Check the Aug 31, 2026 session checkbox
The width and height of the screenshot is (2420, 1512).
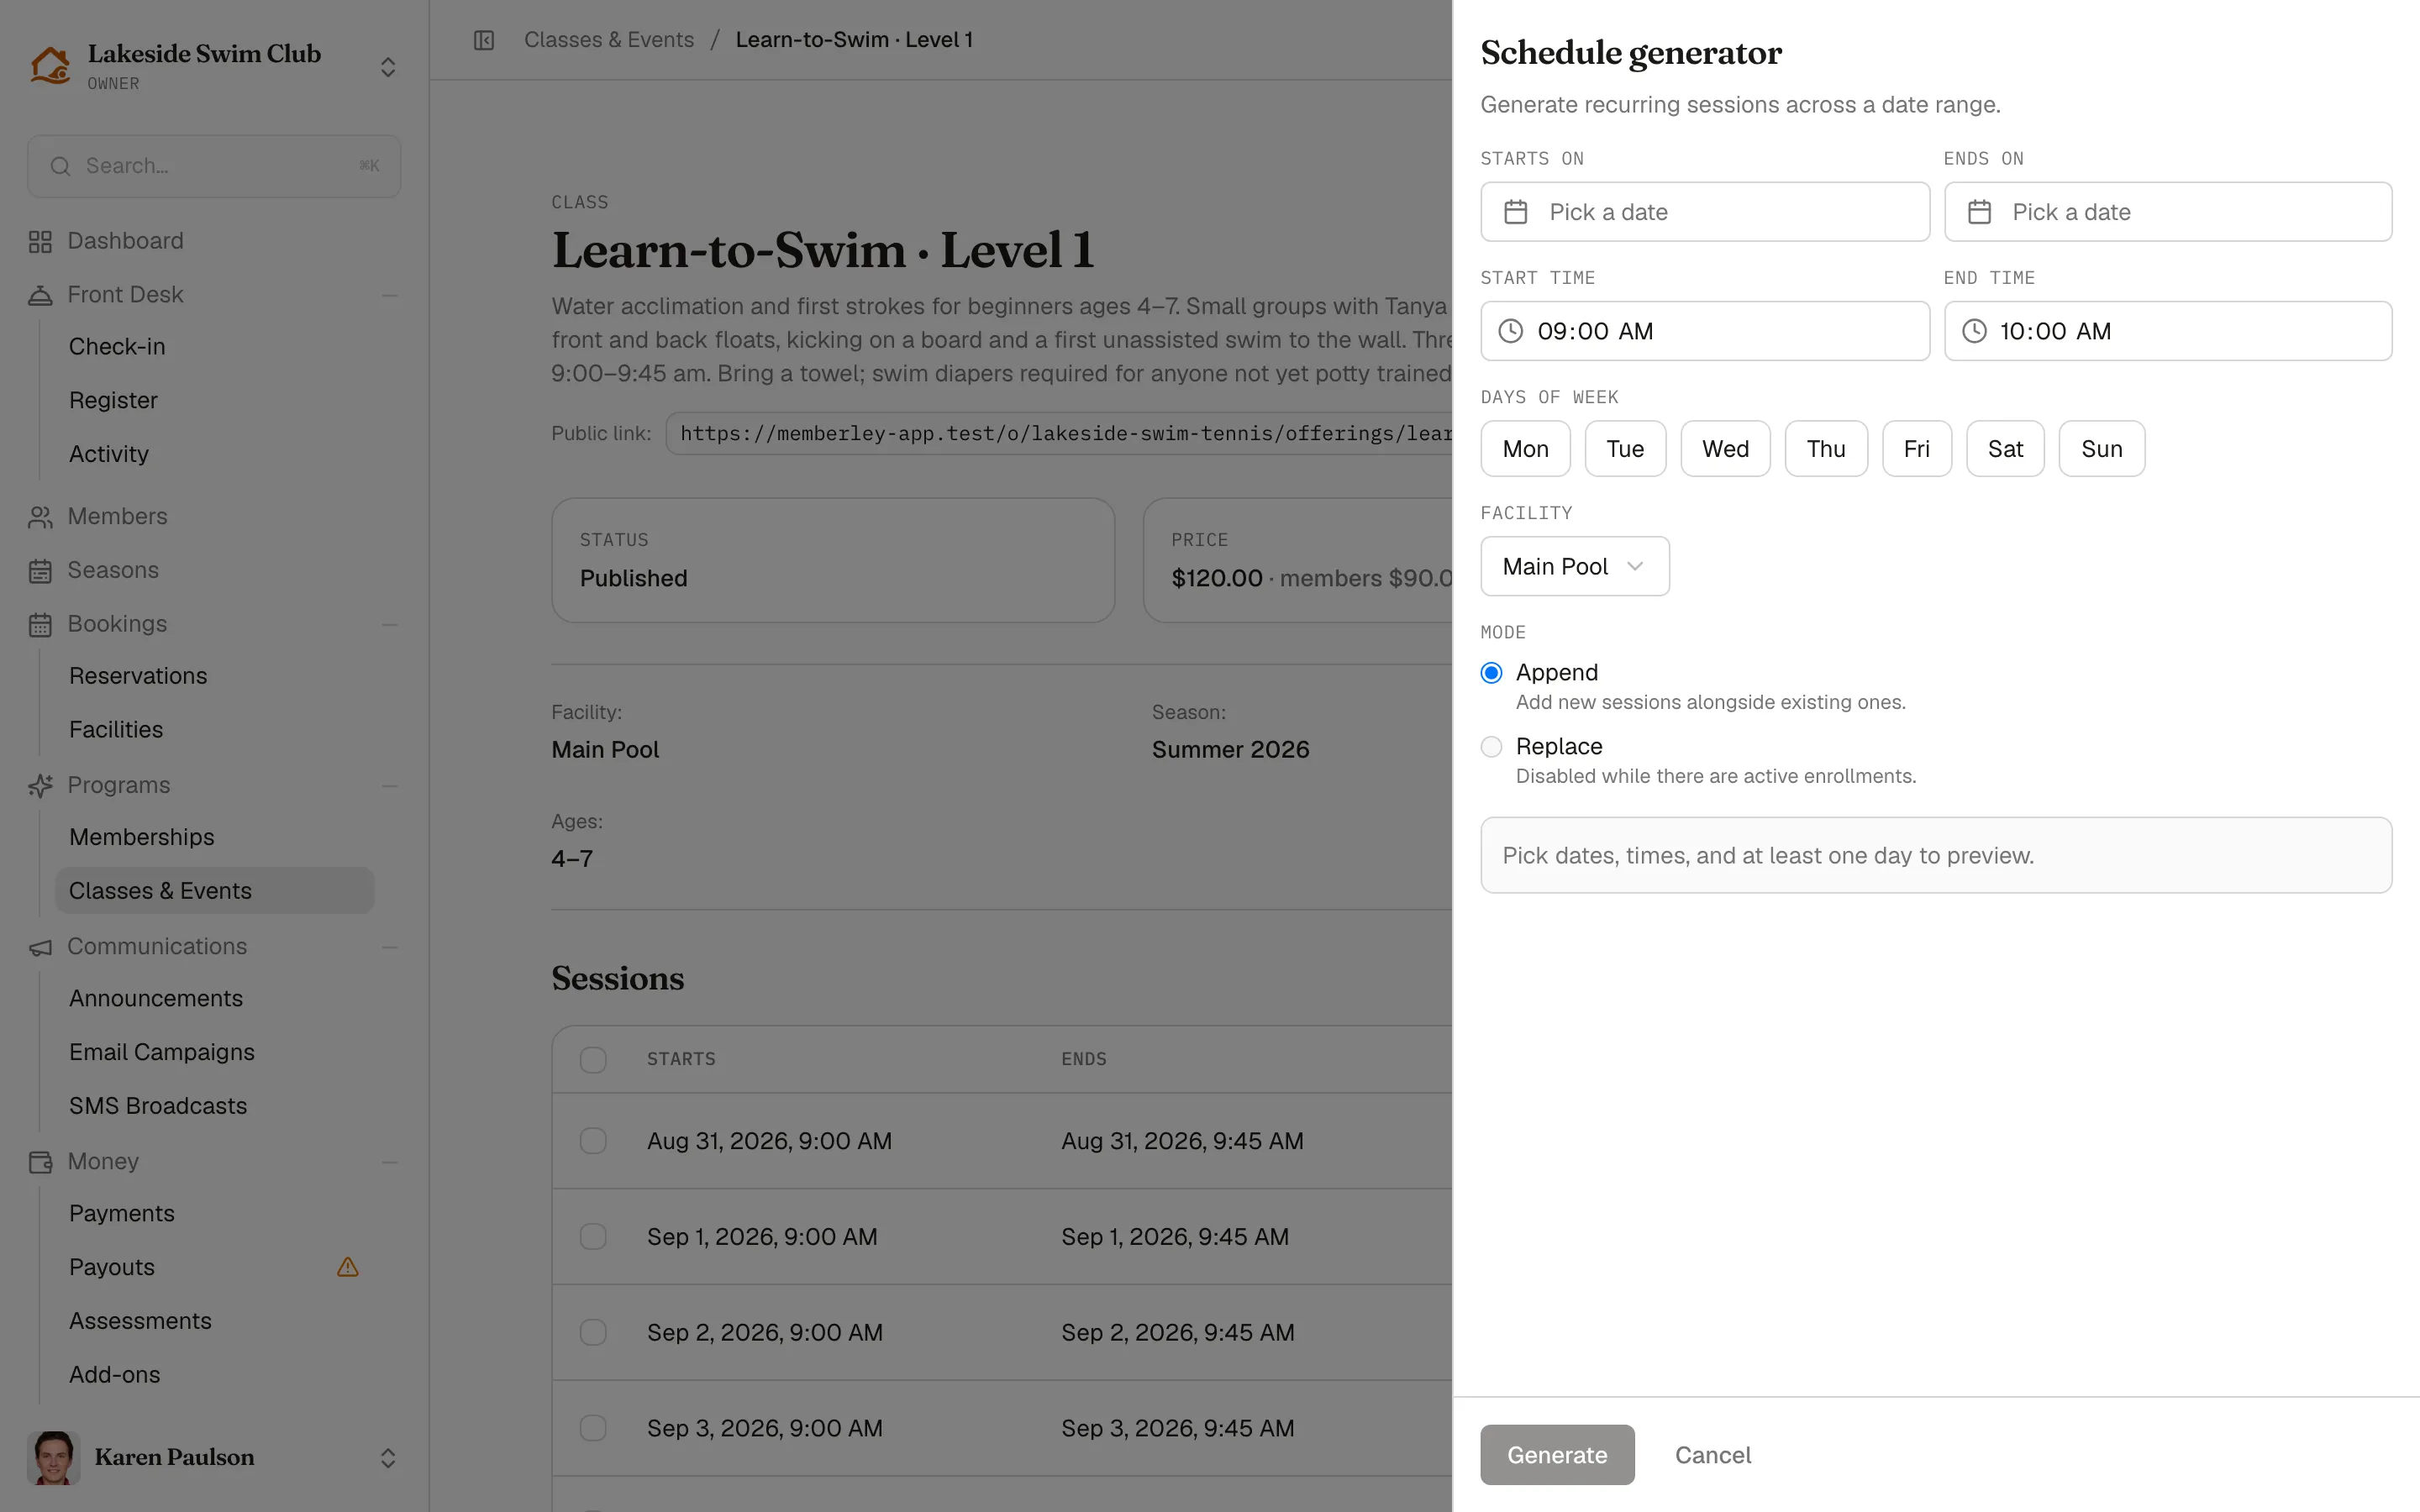tap(593, 1141)
